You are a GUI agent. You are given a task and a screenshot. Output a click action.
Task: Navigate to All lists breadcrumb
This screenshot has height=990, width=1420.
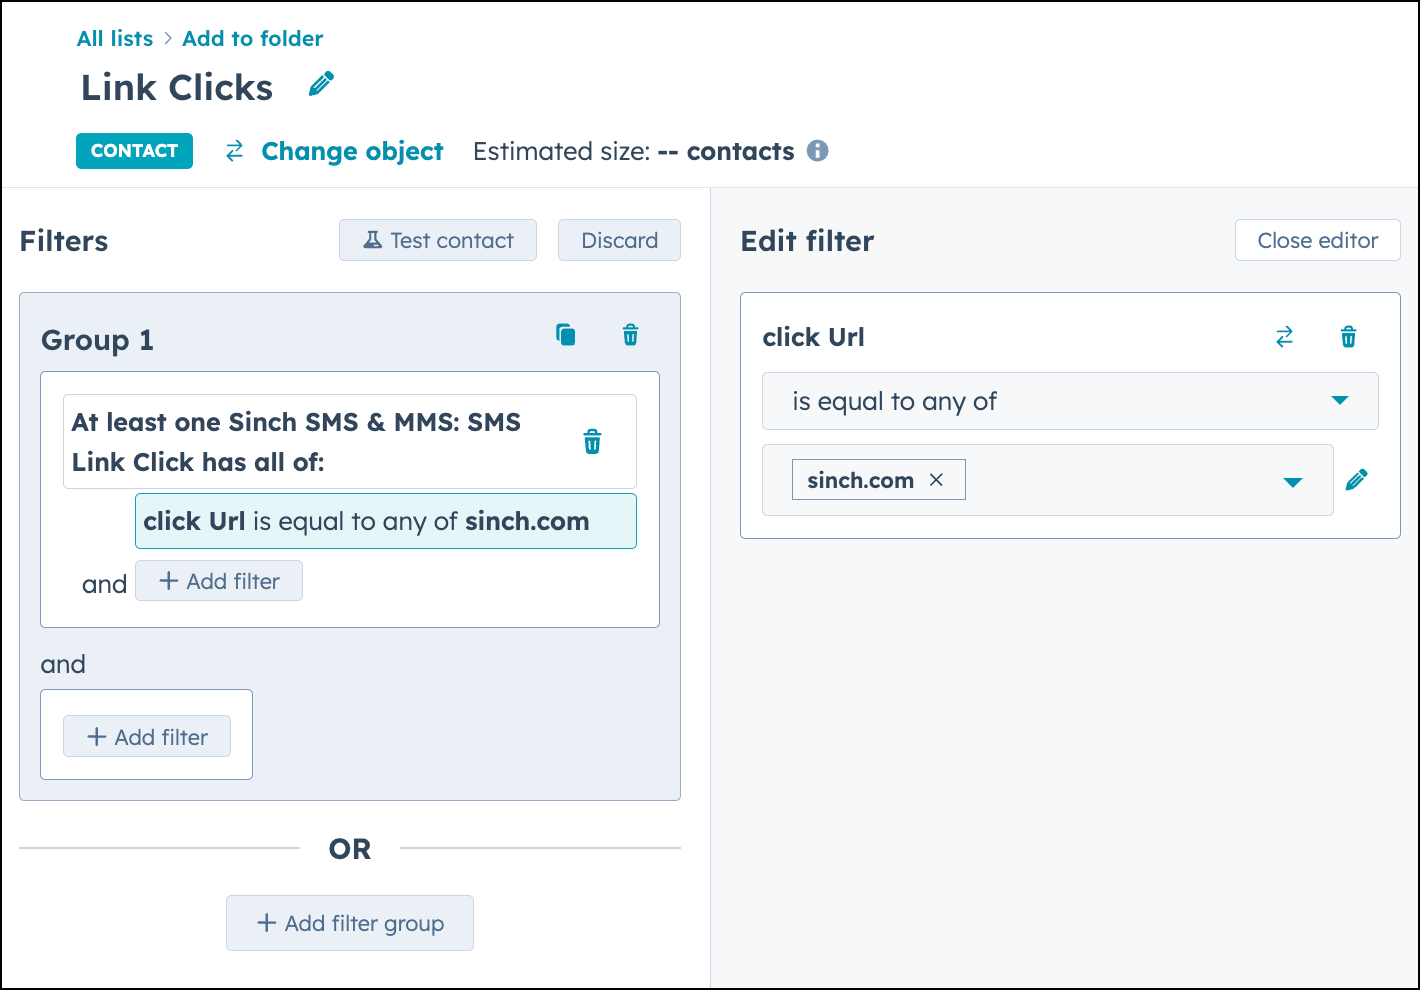pyautogui.click(x=114, y=38)
